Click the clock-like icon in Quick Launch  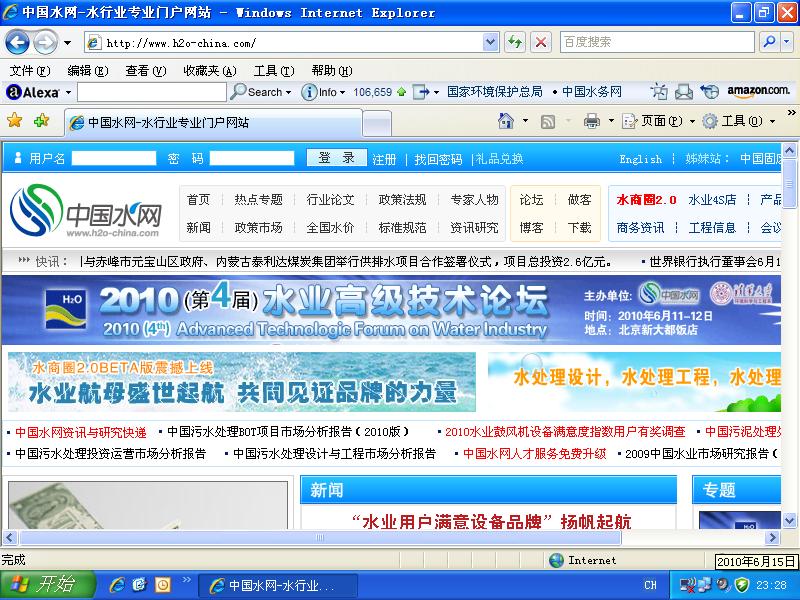tap(163, 585)
